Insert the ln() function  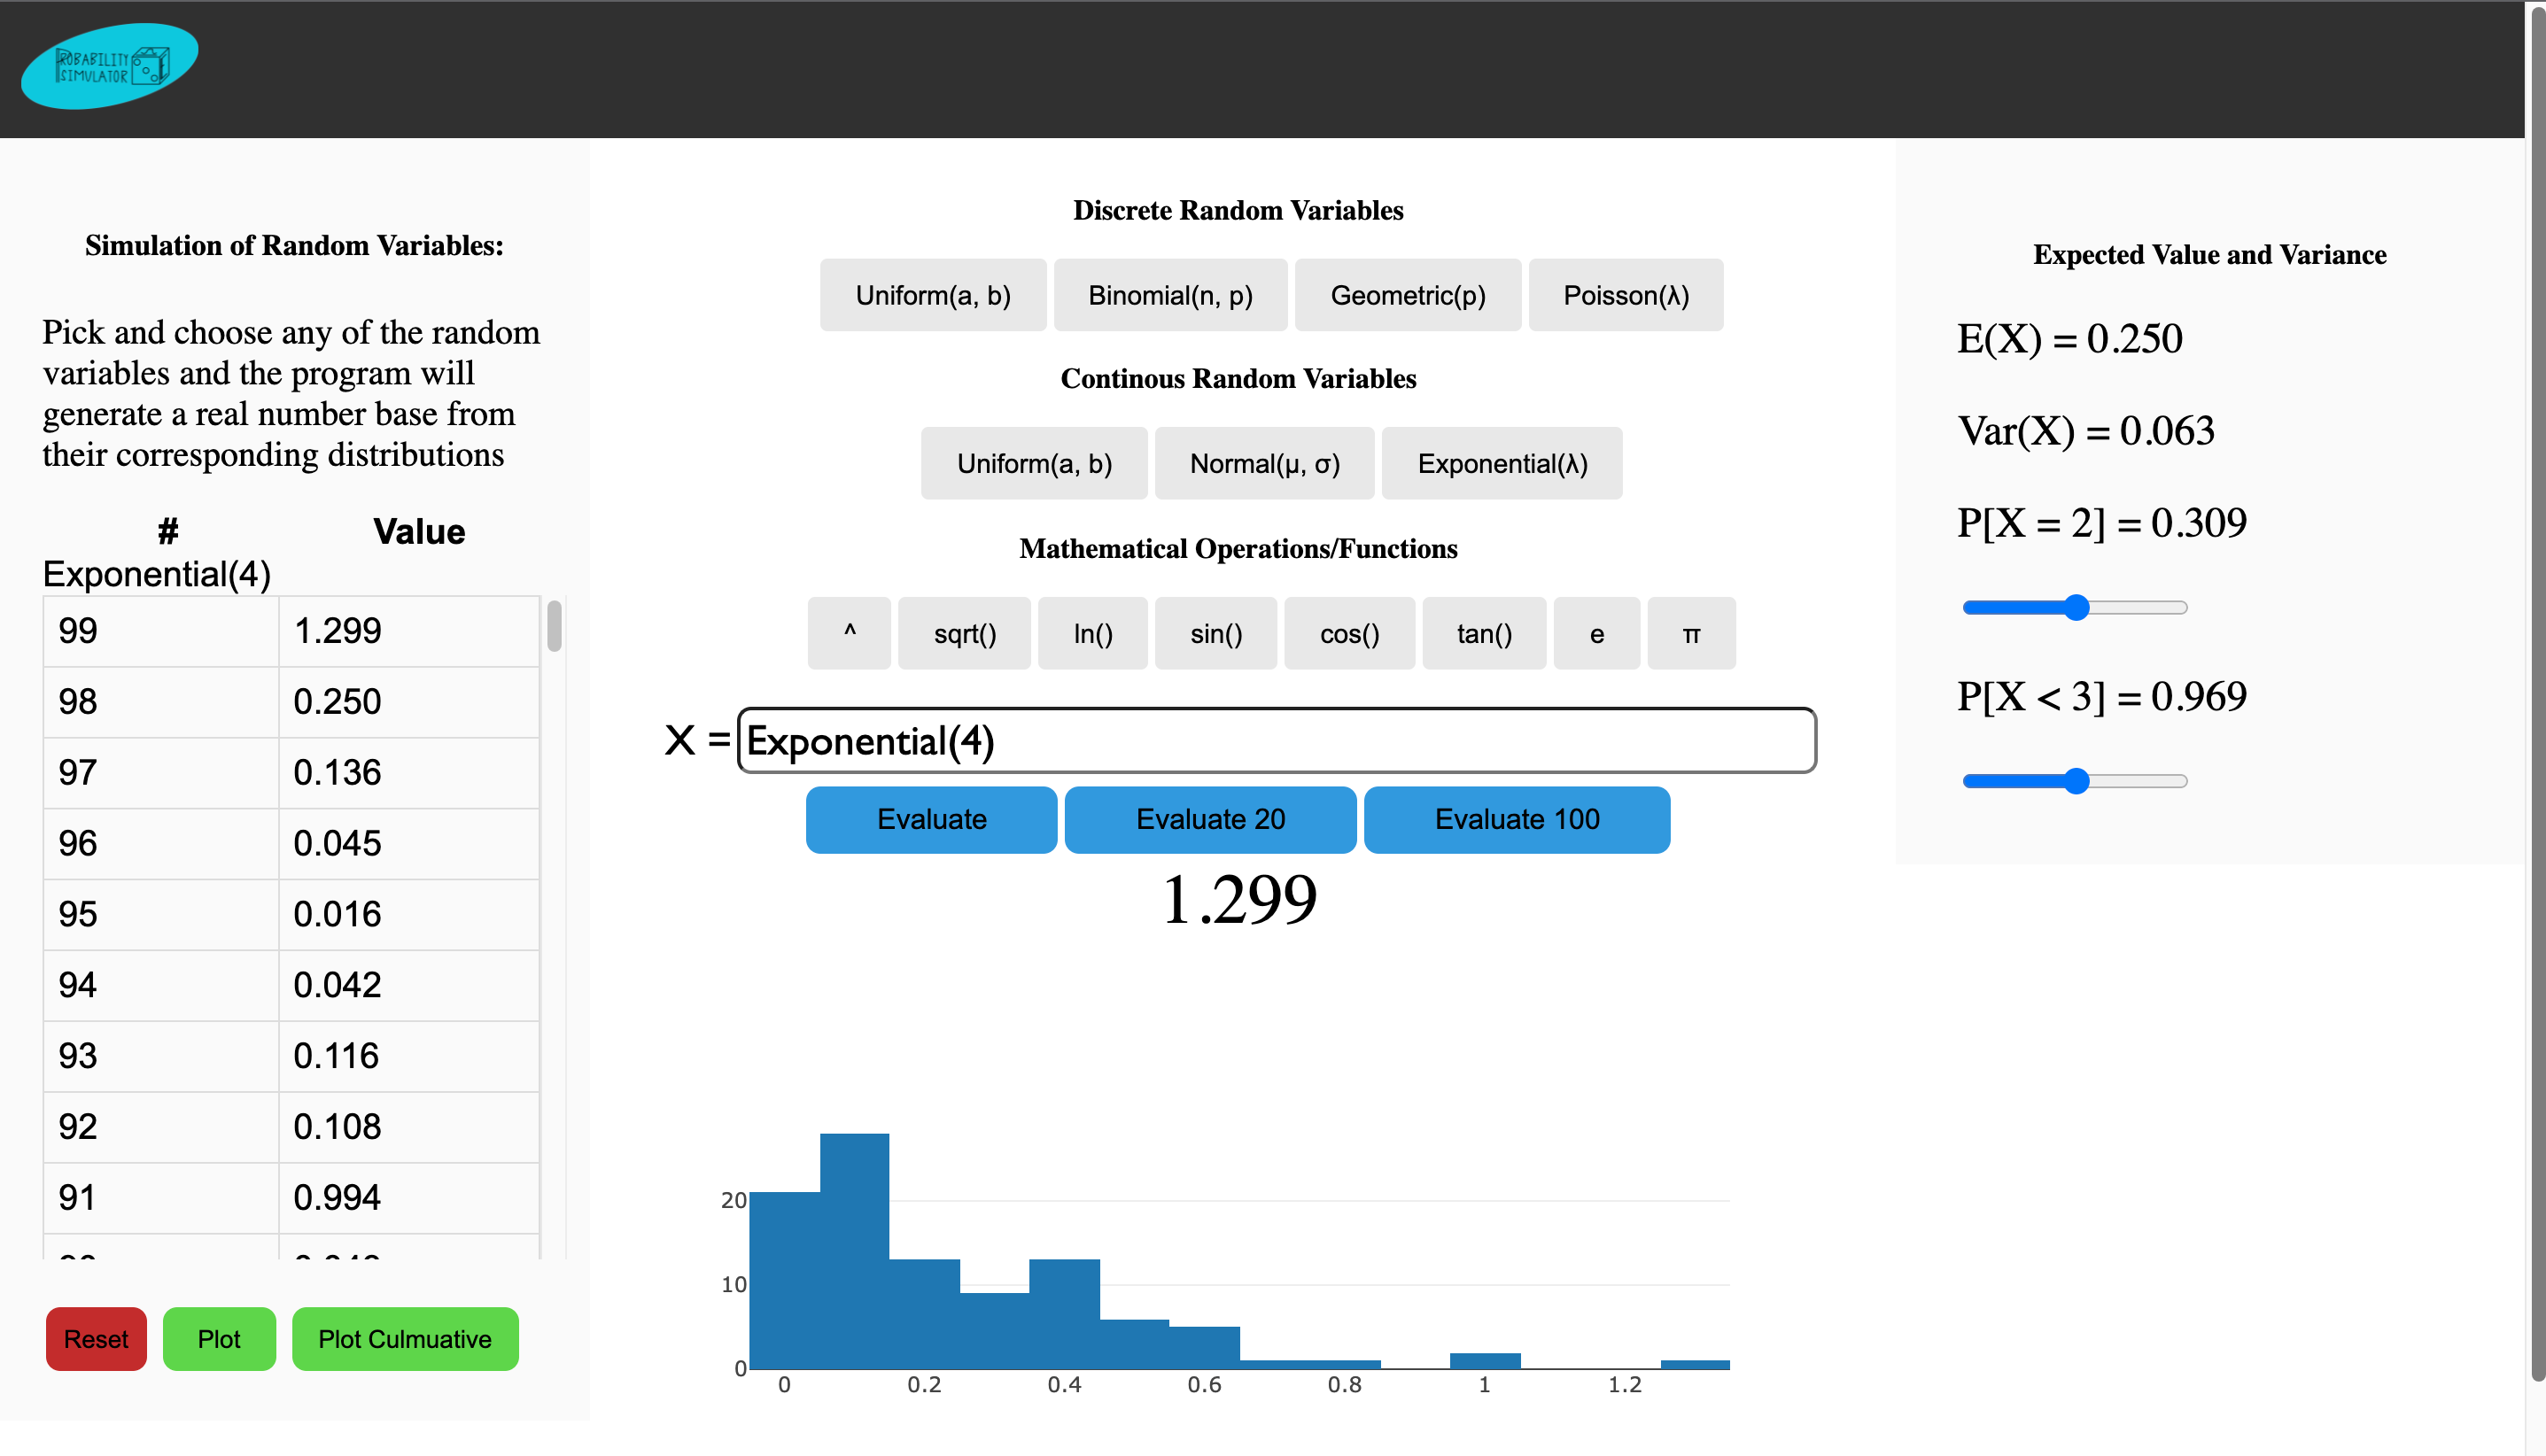click(1092, 633)
